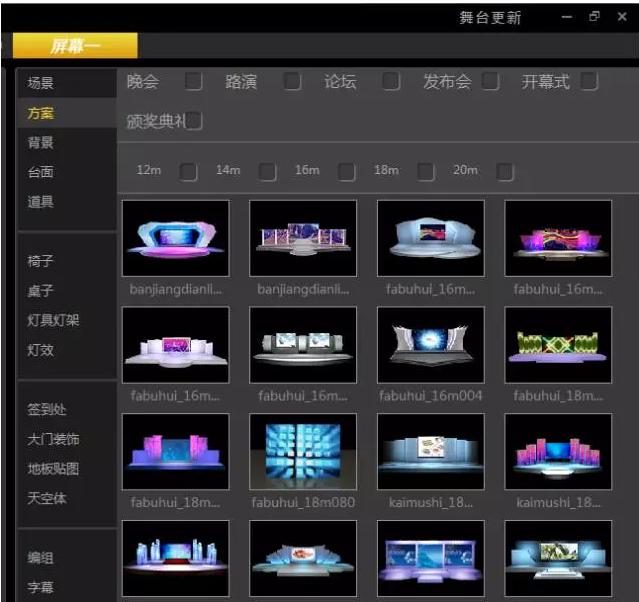Select bottom-row stage with blue pillars thumbnail
The image size is (639, 602).
coord(176,558)
